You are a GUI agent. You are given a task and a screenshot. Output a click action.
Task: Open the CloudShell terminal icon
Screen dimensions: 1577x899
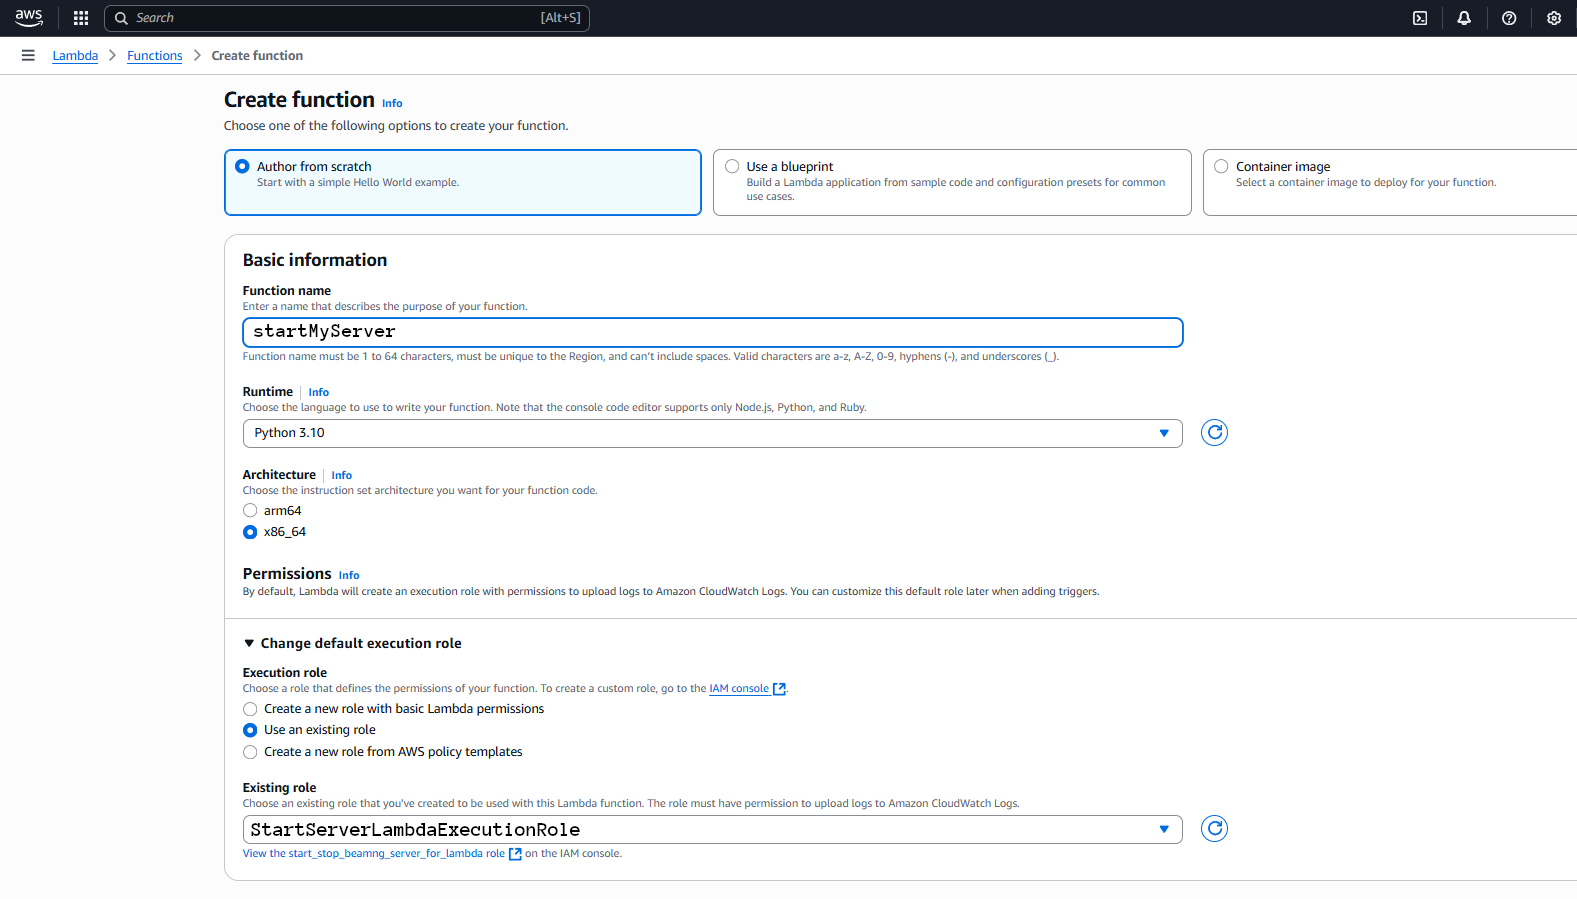1420,18
